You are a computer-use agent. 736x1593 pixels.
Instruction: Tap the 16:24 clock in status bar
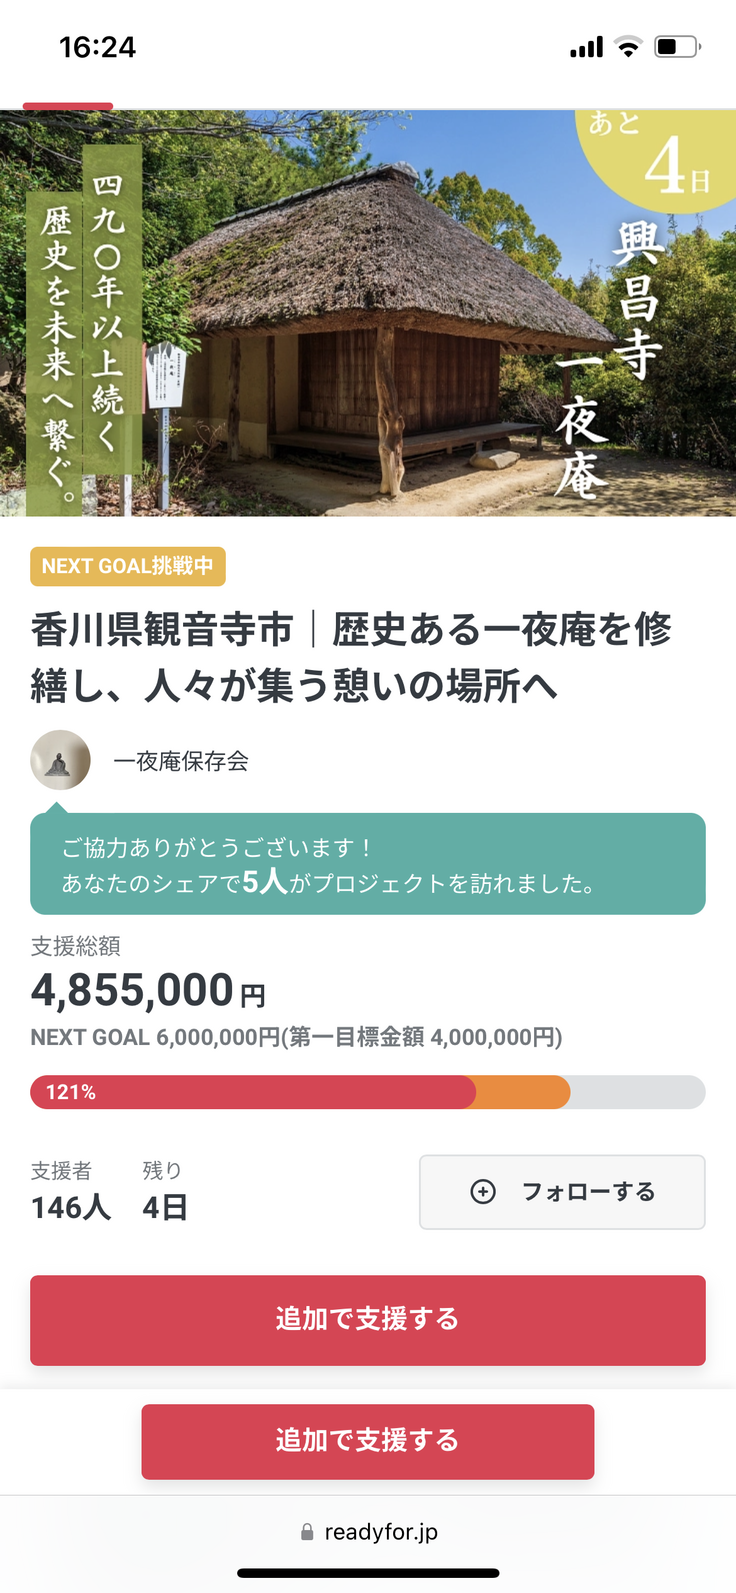pos(97,47)
